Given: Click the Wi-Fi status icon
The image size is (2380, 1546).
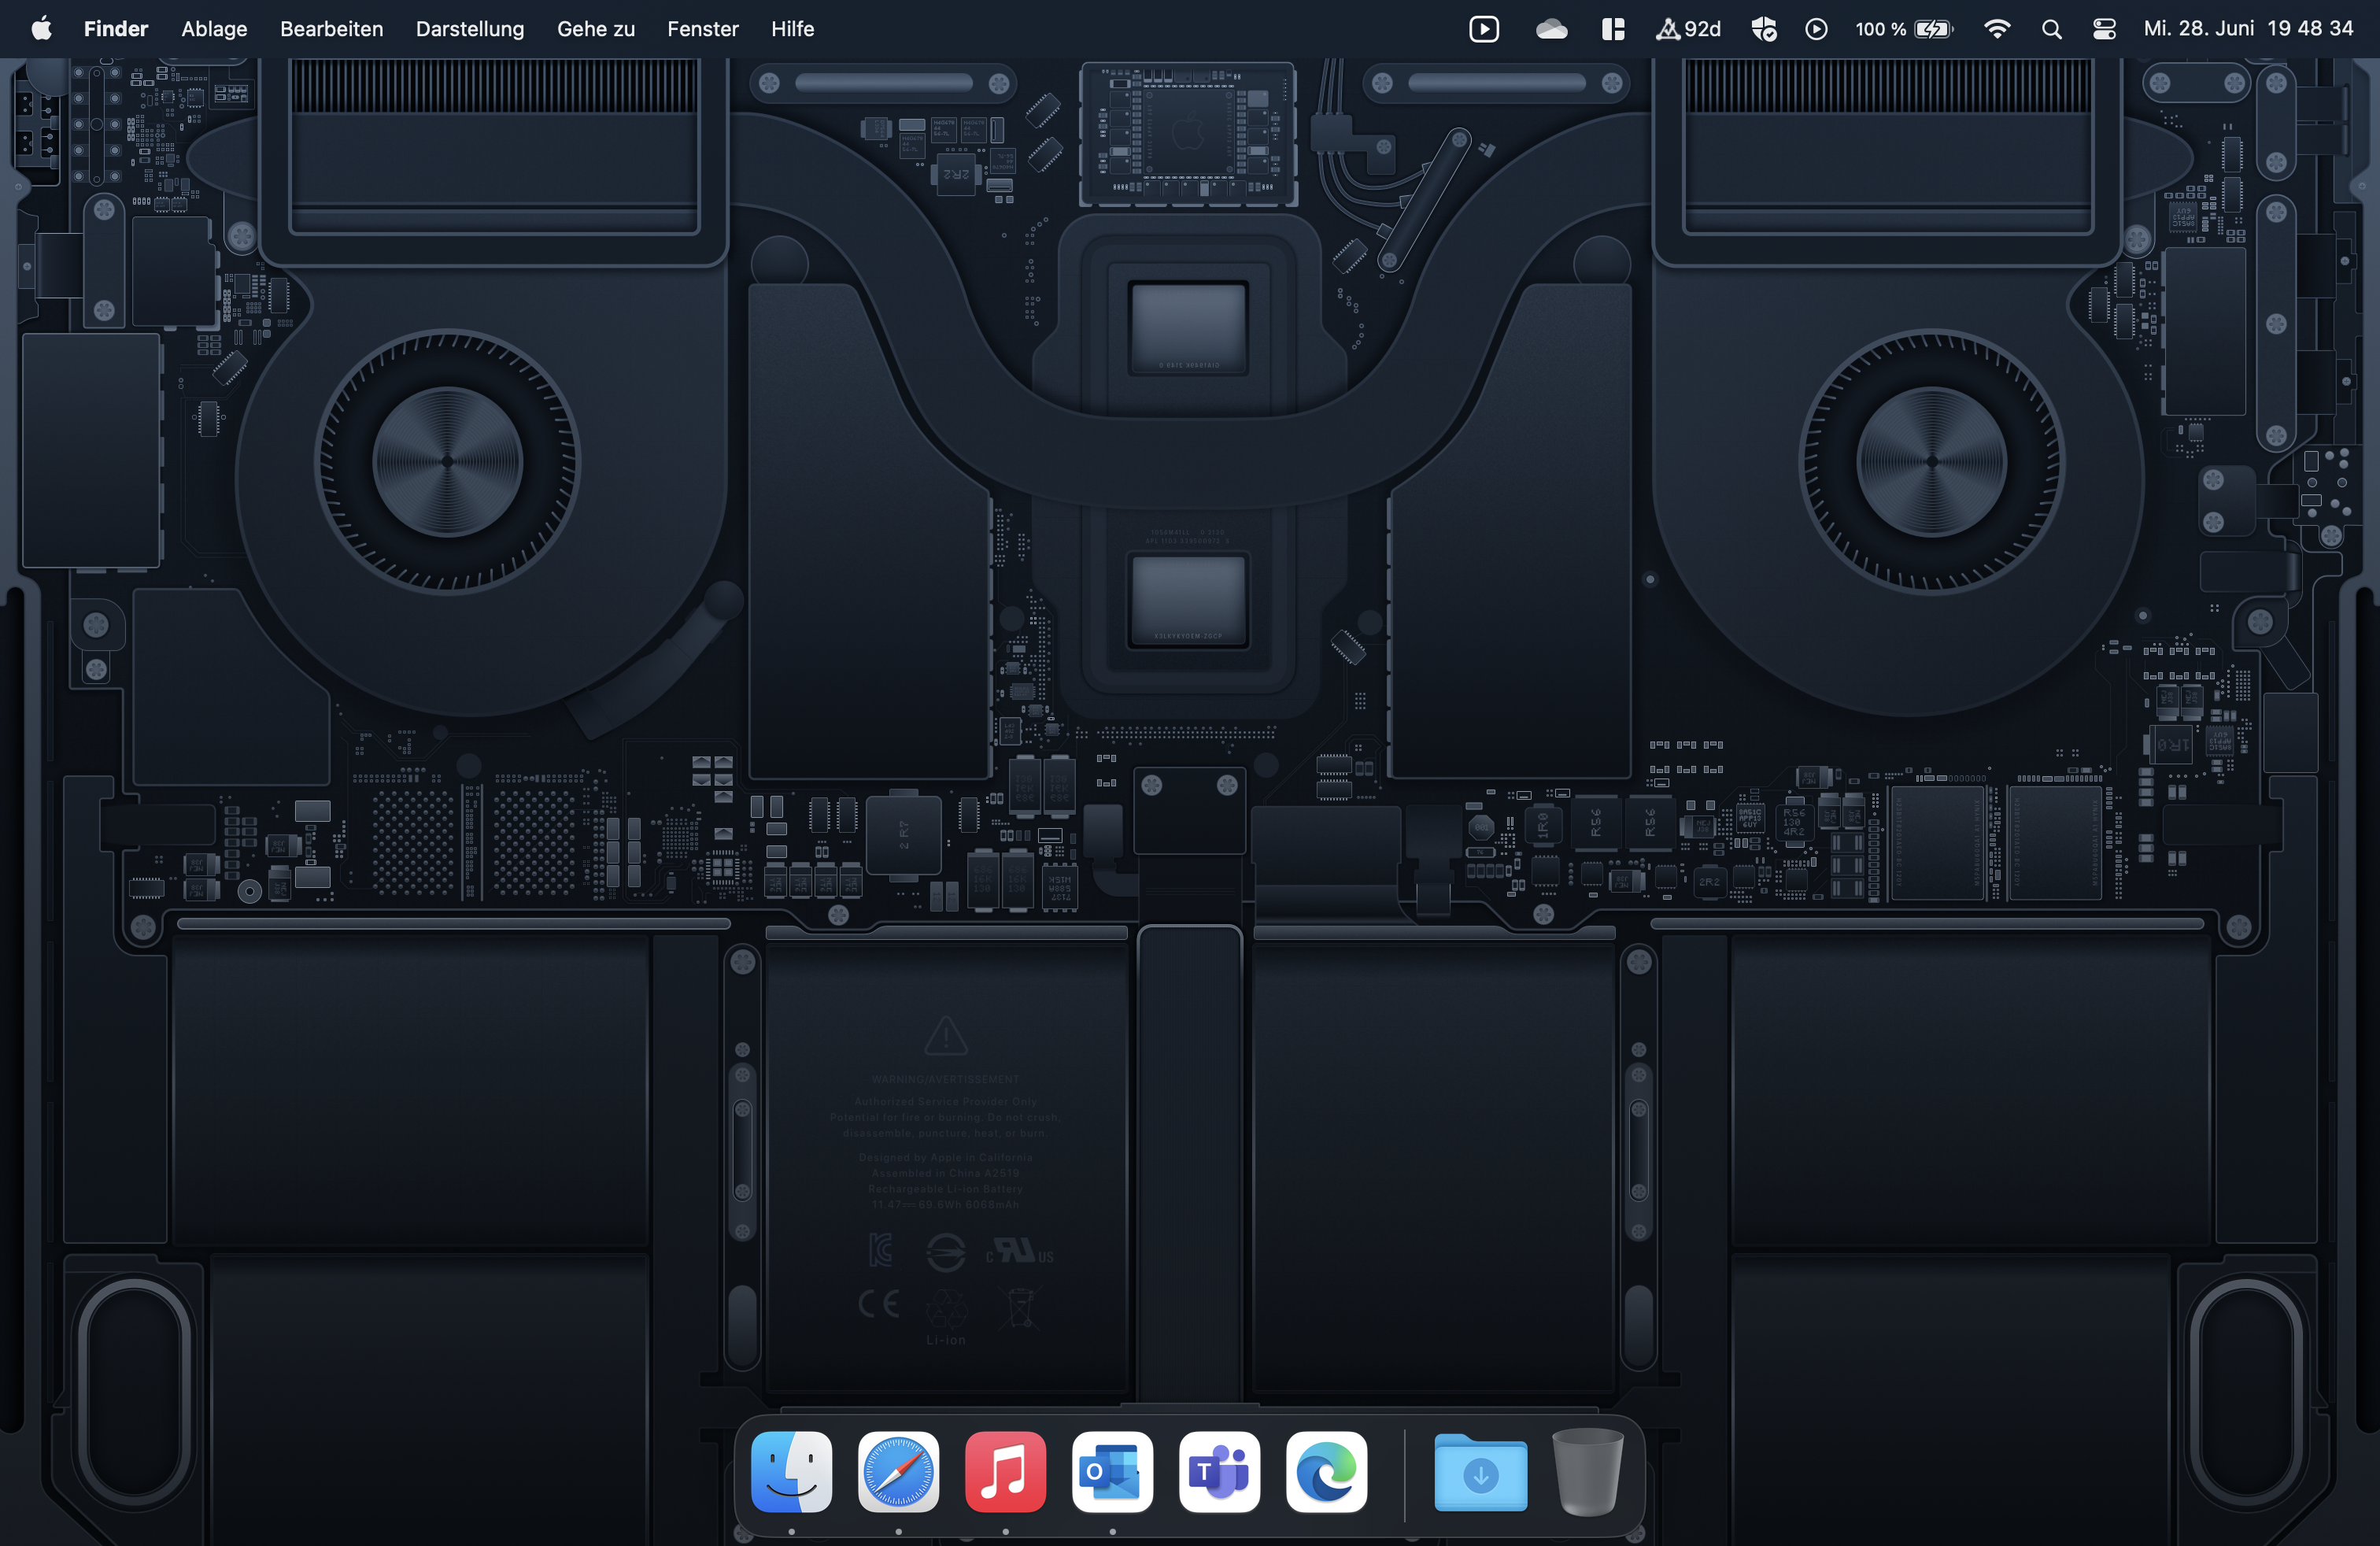Looking at the screenshot, I should 1997,29.
